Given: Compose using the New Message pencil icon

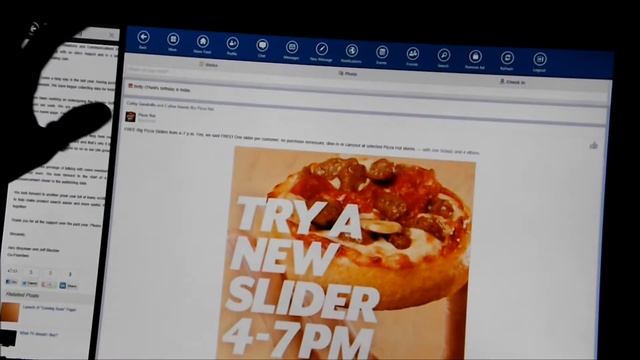Looking at the screenshot, I should point(322,49).
